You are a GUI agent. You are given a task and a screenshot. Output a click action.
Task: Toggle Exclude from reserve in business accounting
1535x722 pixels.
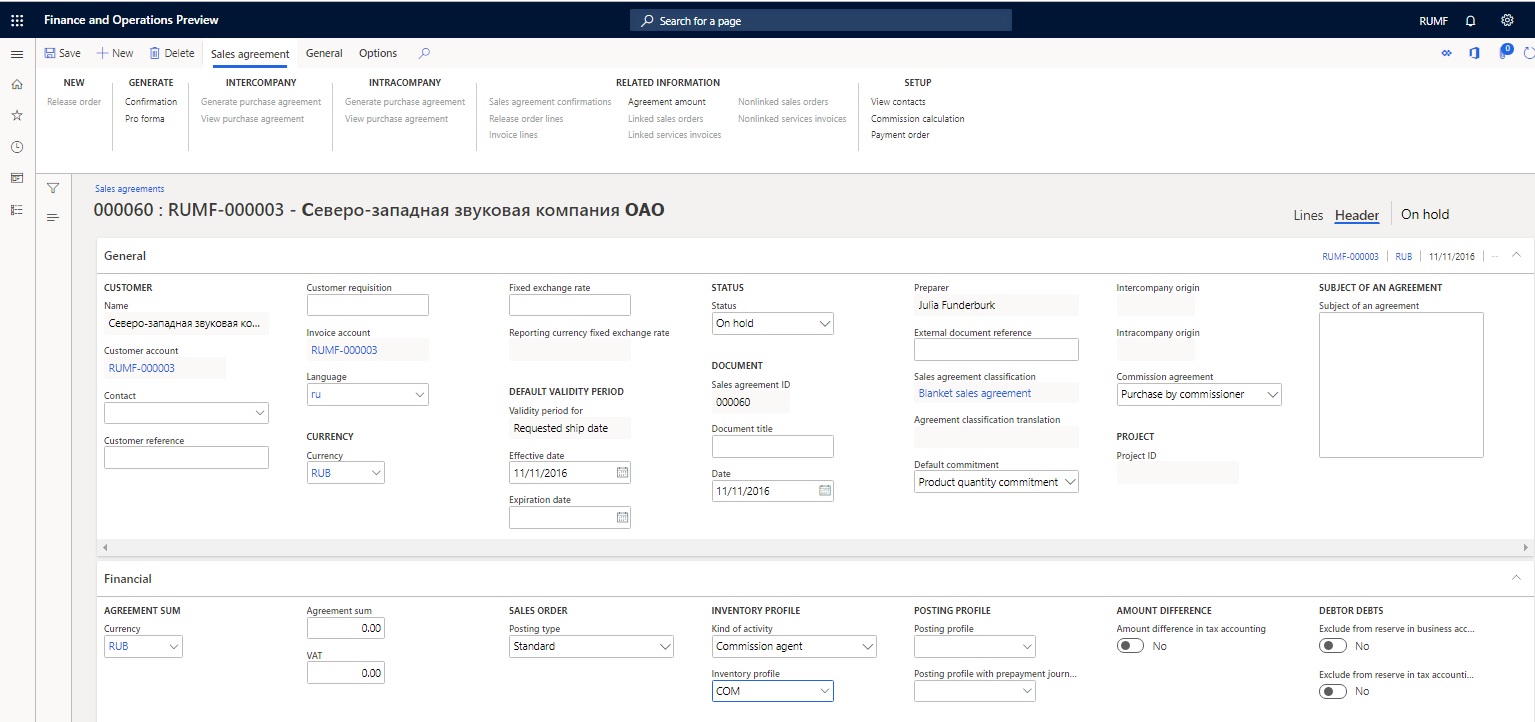(1333, 646)
